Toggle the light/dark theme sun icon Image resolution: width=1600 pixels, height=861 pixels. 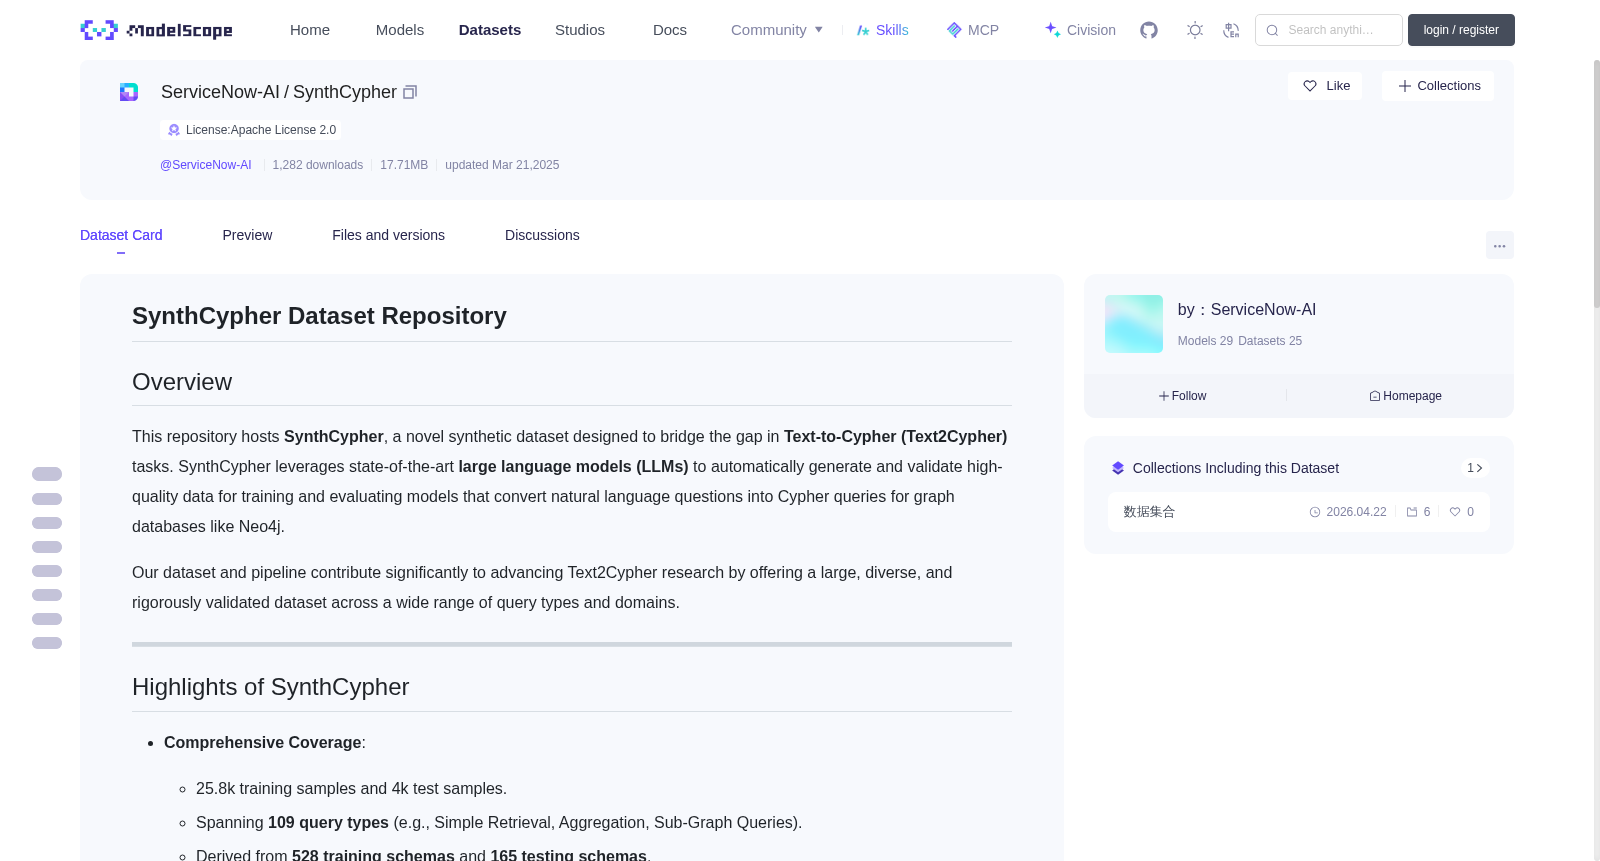tap(1195, 30)
